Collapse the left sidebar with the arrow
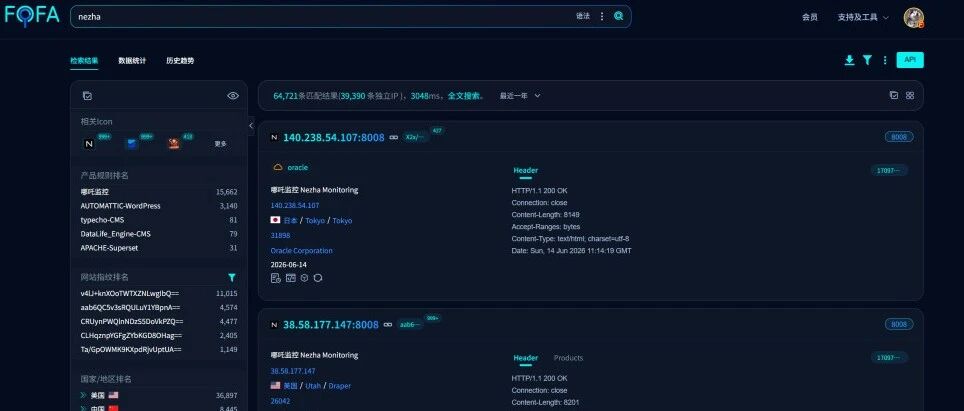This screenshot has width=964, height=411. coord(251,125)
